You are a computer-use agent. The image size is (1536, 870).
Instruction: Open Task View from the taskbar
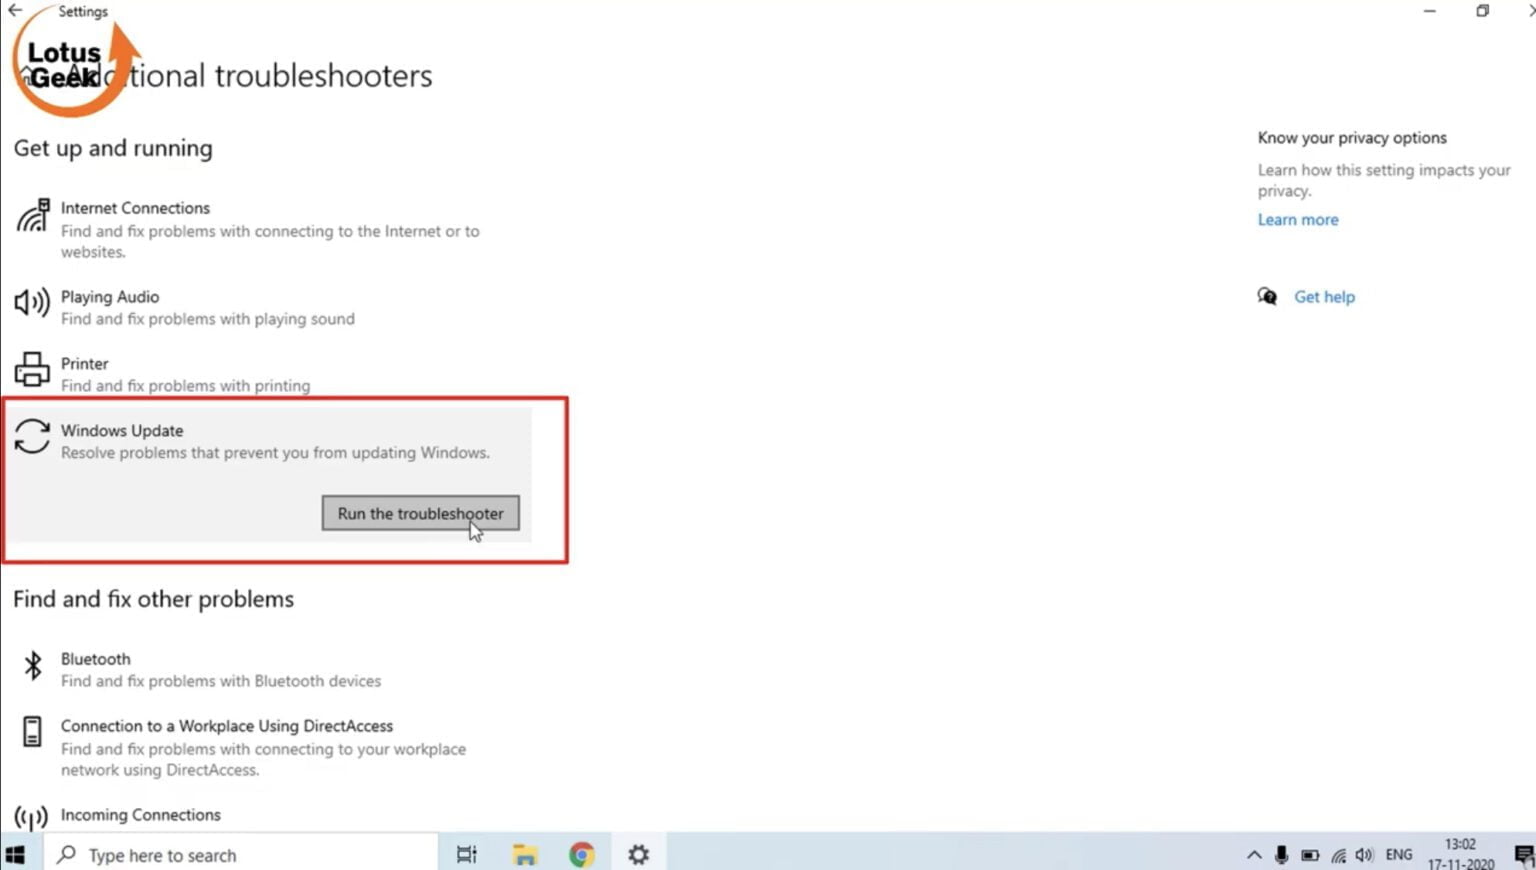[x=467, y=855]
